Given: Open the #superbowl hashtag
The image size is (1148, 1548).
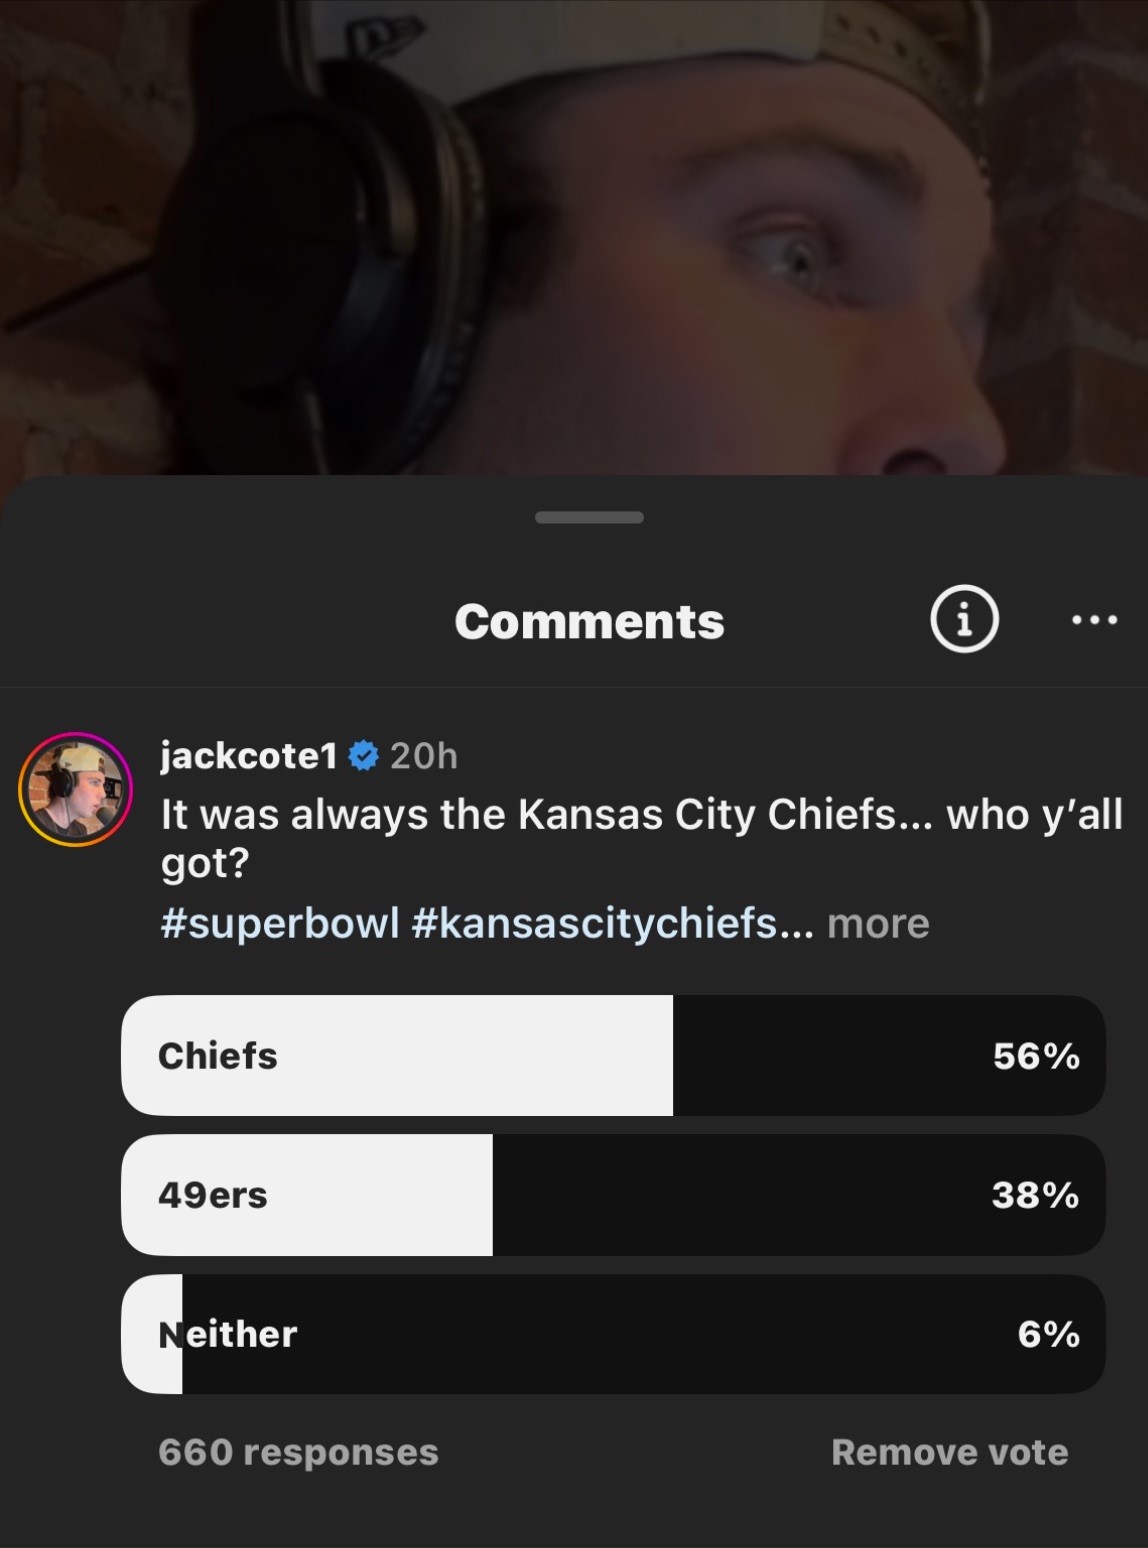Looking at the screenshot, I should click(280, 923).
